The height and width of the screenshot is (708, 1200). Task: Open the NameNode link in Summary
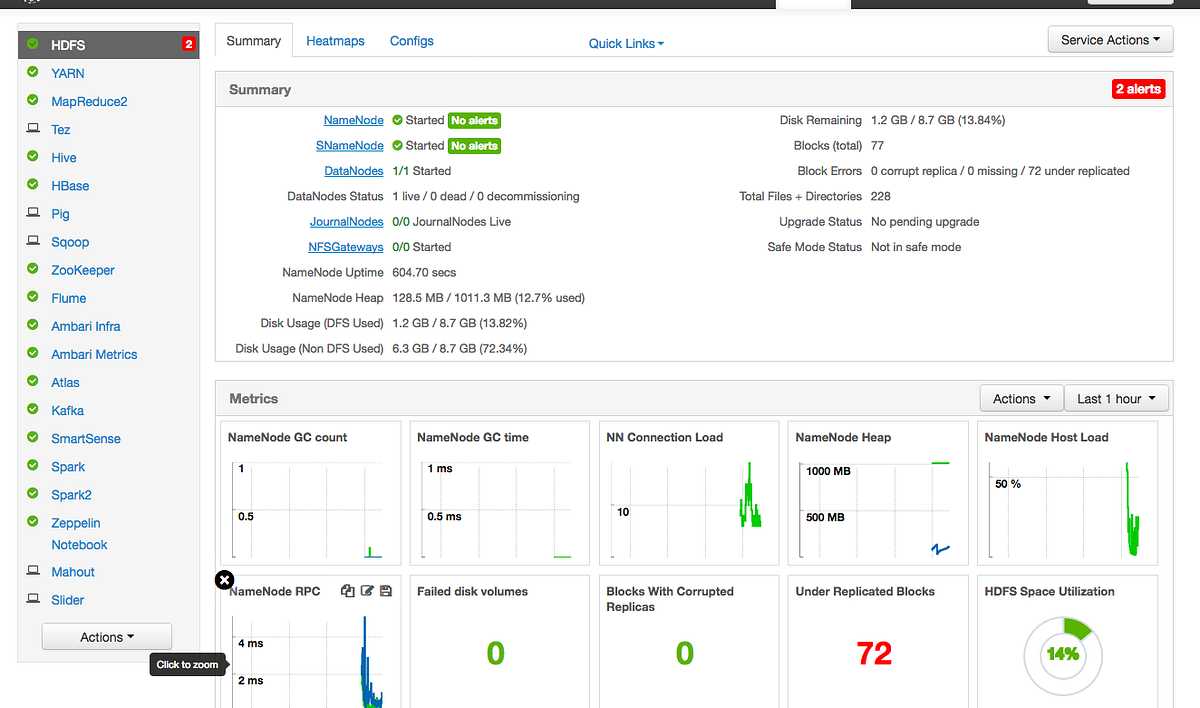tap(353, 119)
